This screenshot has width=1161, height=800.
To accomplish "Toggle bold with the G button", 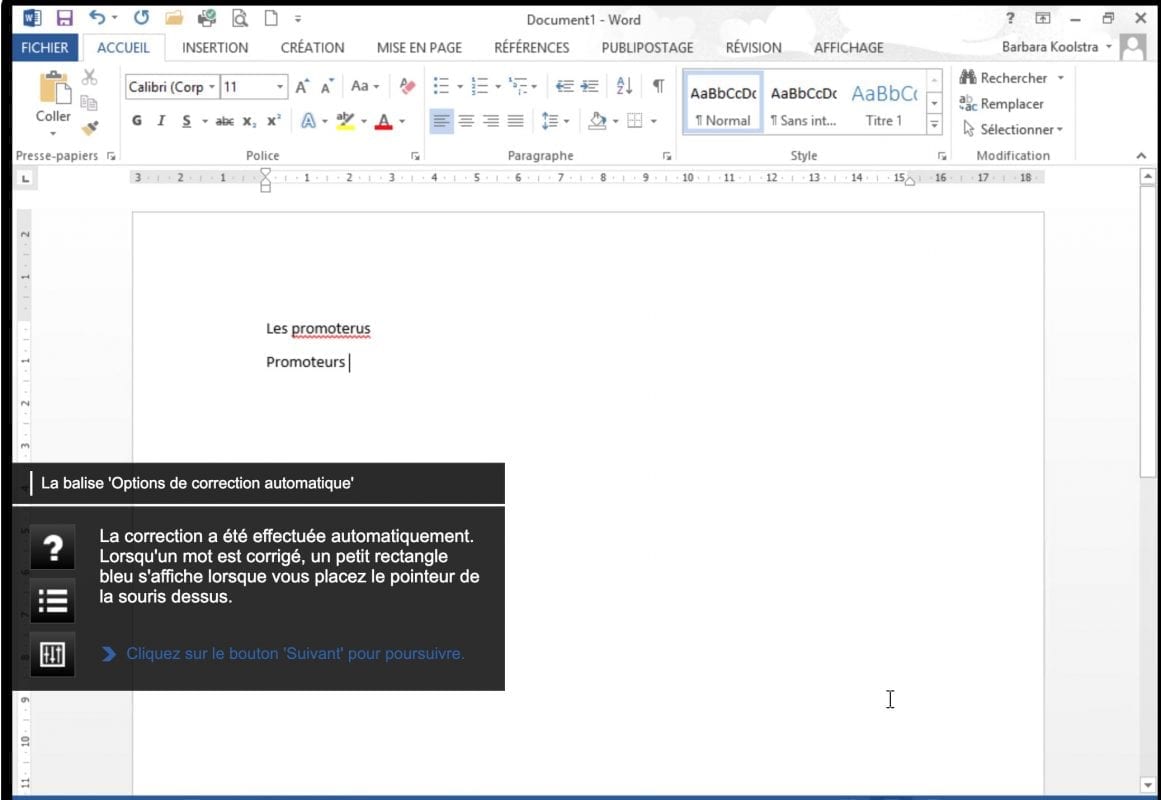I will [x=137, y=121].
